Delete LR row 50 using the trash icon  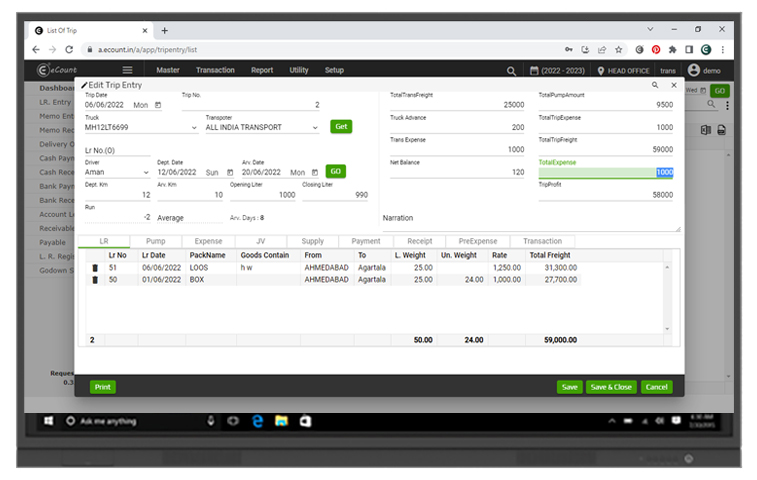95,280
